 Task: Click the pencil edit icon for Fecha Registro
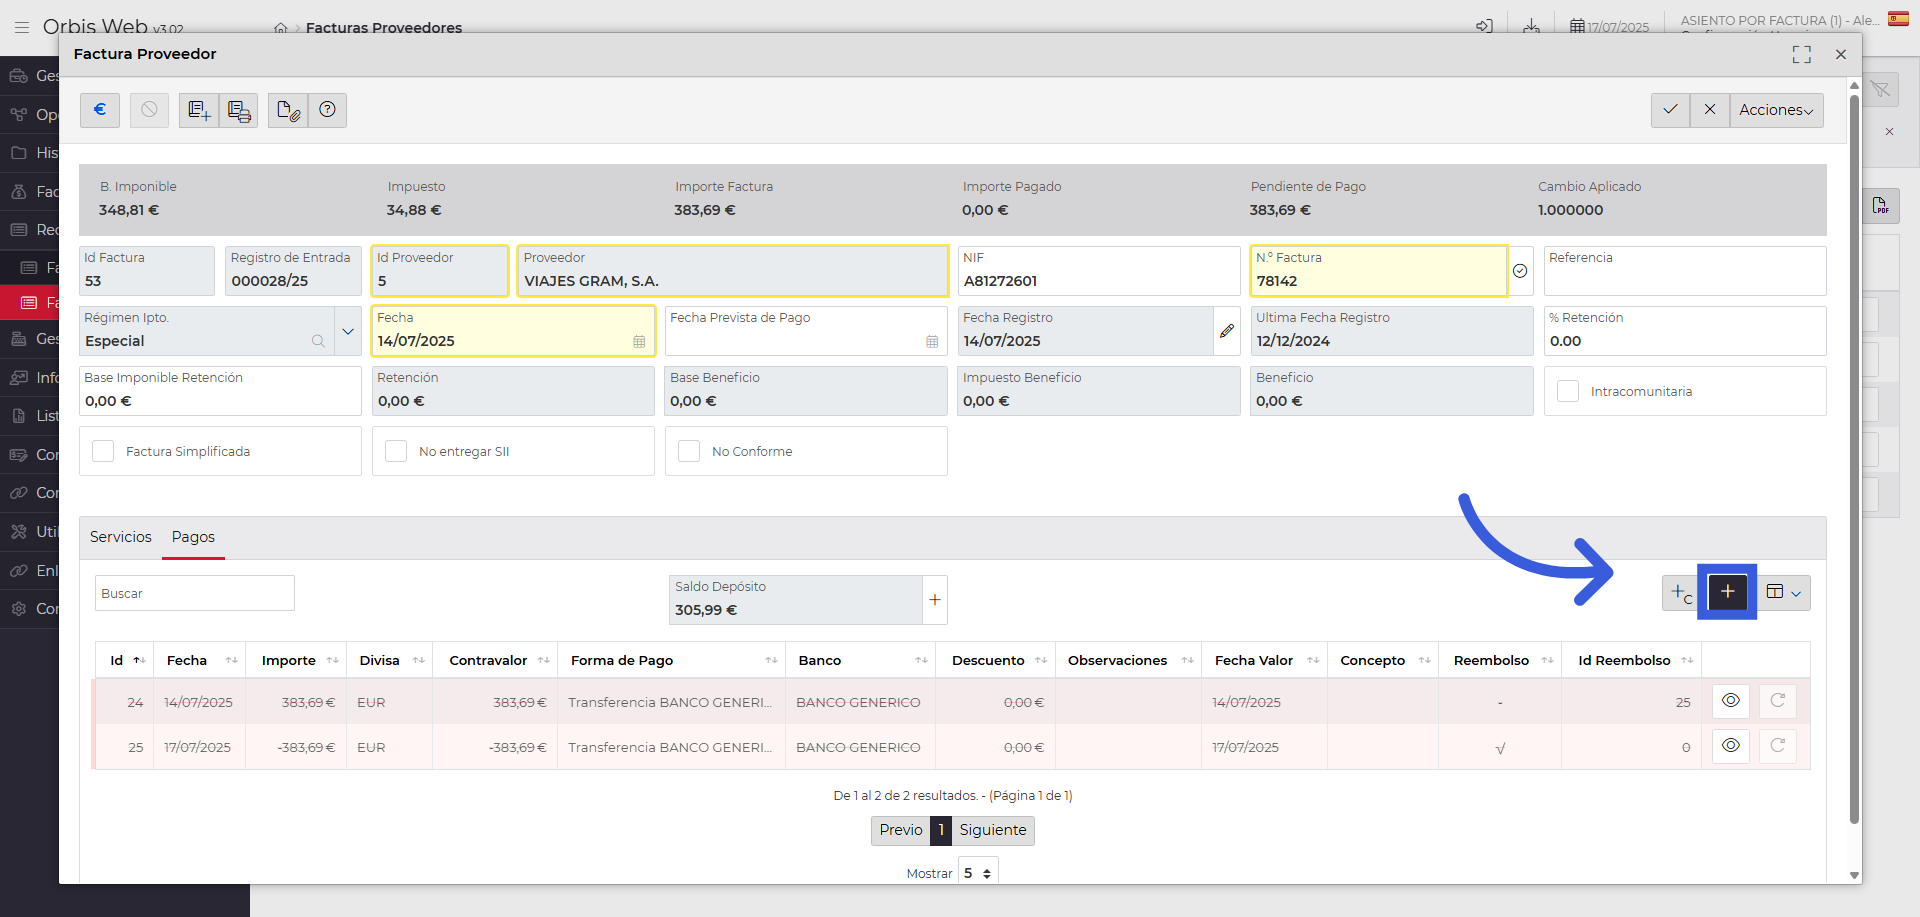(1227, 331)
